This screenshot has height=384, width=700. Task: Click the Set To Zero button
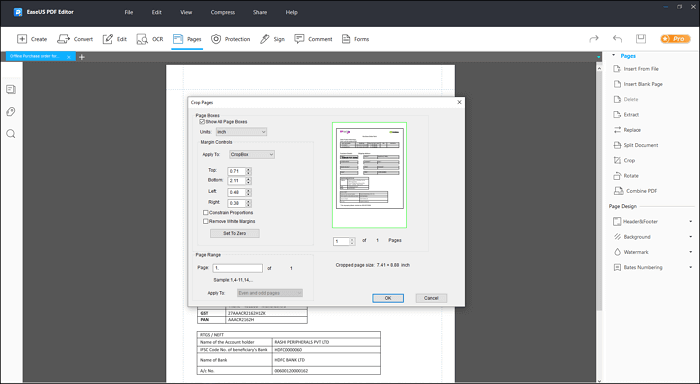point(234,233)
